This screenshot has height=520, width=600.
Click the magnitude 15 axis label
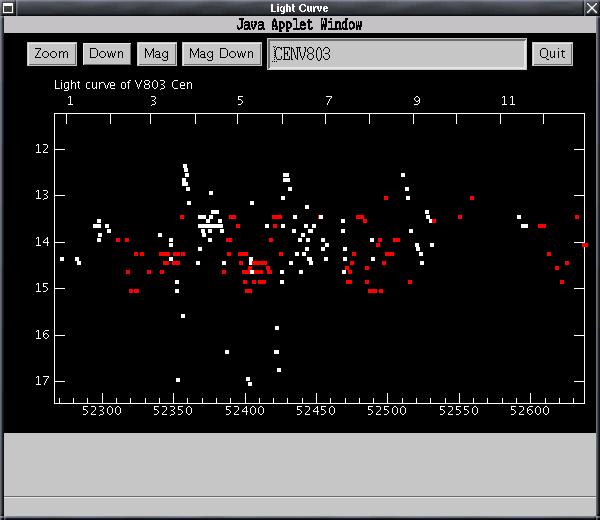click(x=42, y=288)
